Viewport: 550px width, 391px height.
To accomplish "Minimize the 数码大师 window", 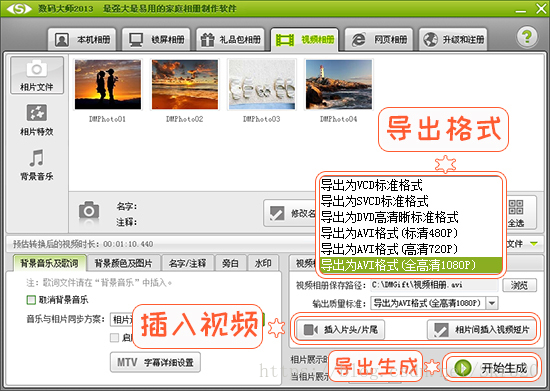I will [x=521, y=11].
